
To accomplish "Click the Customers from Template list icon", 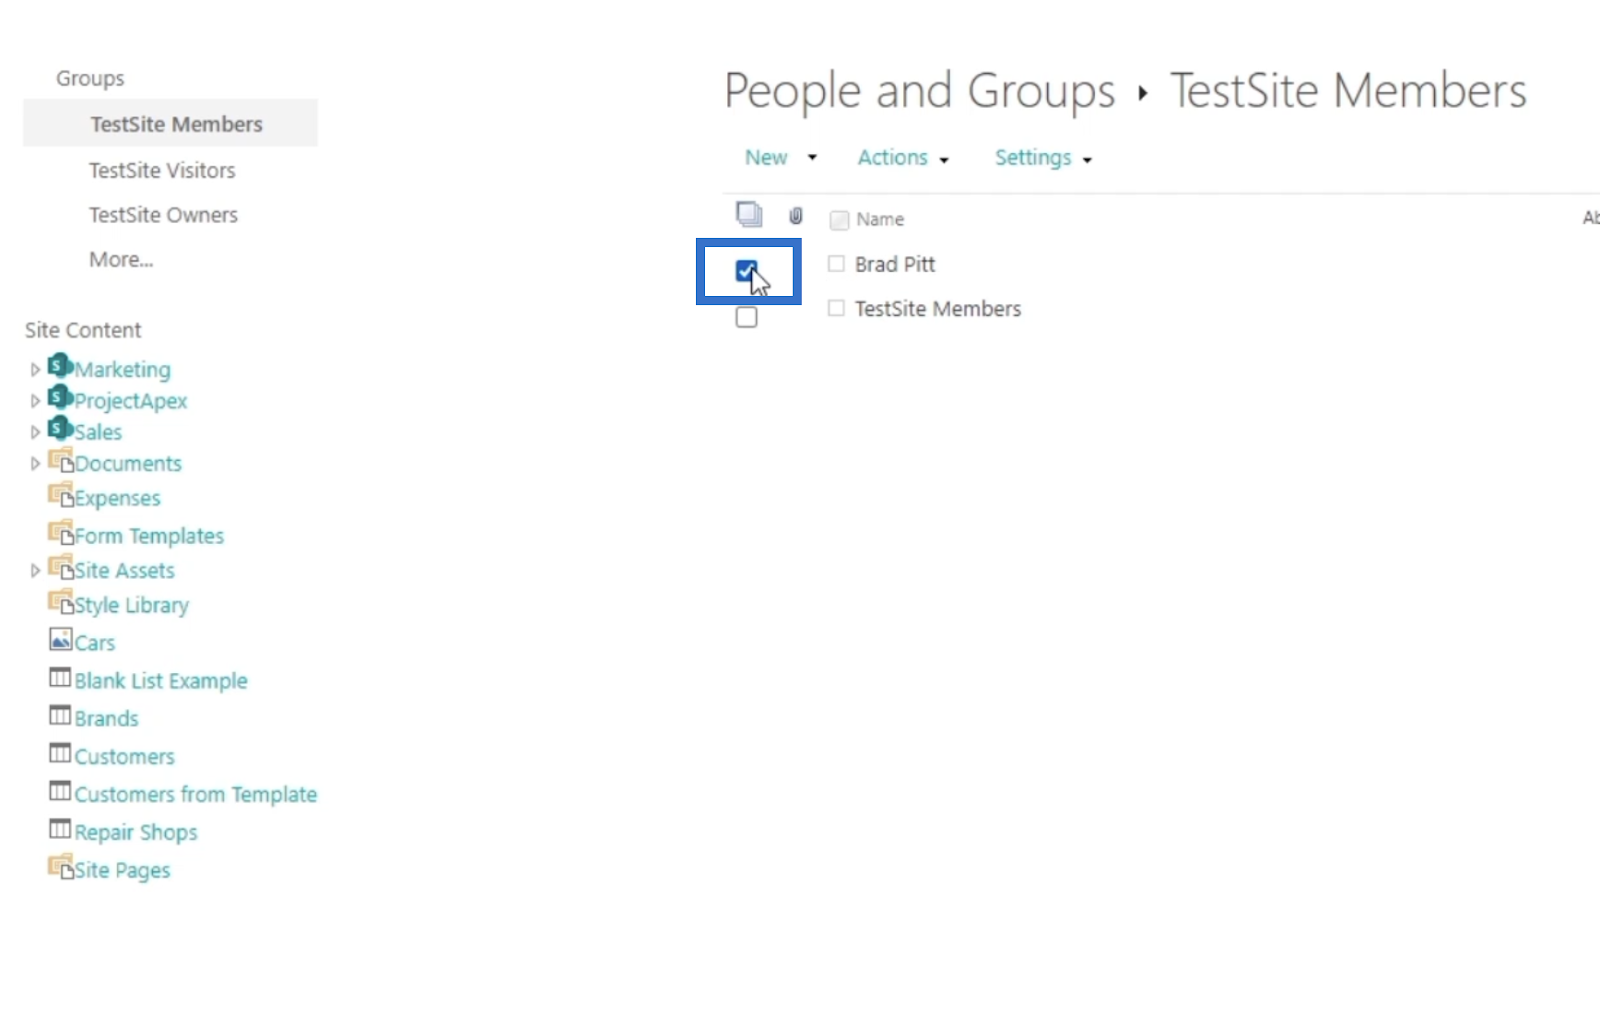I will [x=60, y=791].
